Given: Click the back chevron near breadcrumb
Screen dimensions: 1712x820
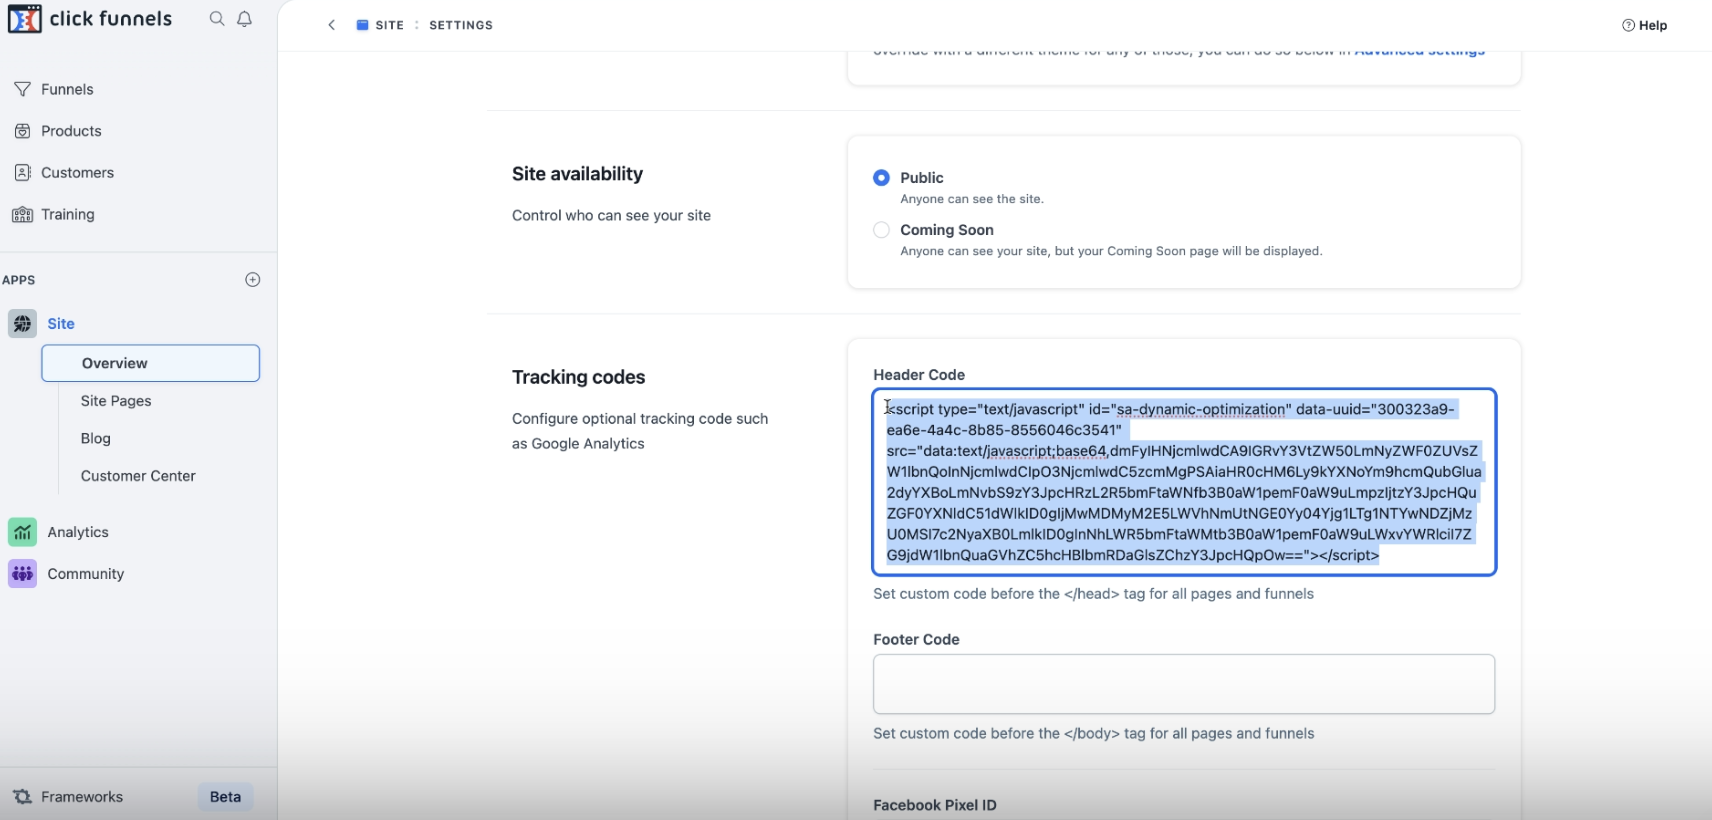Looking at the screenshot, I should click(331, 24).
